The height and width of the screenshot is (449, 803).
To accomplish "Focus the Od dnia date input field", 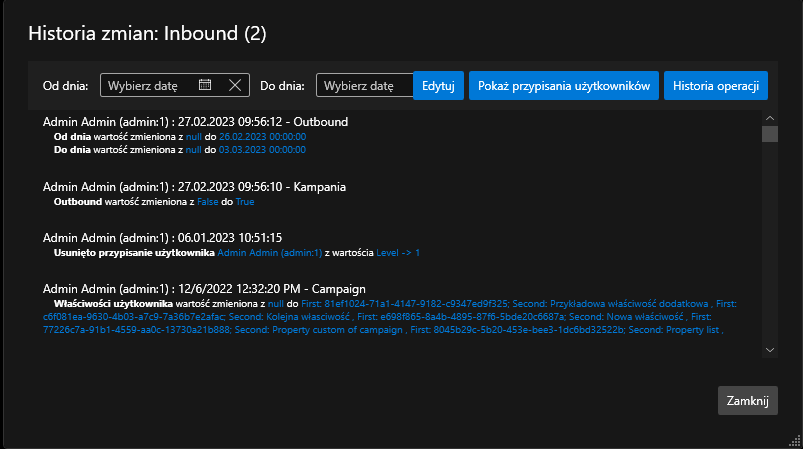I will pos(150,86).
